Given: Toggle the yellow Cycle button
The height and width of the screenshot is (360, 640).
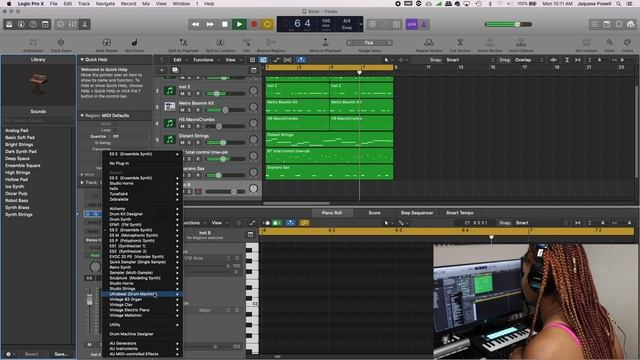Looking at the screenshot, I should 267,24.
